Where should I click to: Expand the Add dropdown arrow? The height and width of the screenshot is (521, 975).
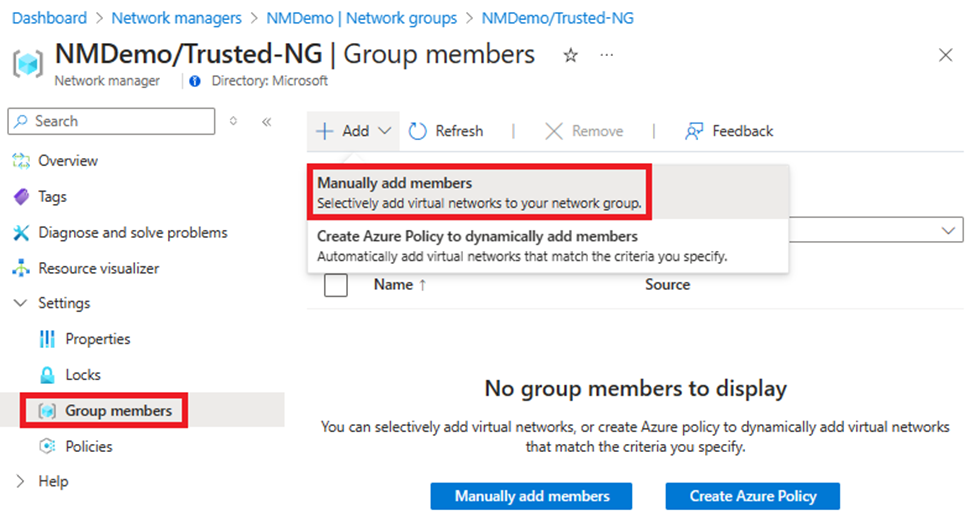click(x=386, y=131)
